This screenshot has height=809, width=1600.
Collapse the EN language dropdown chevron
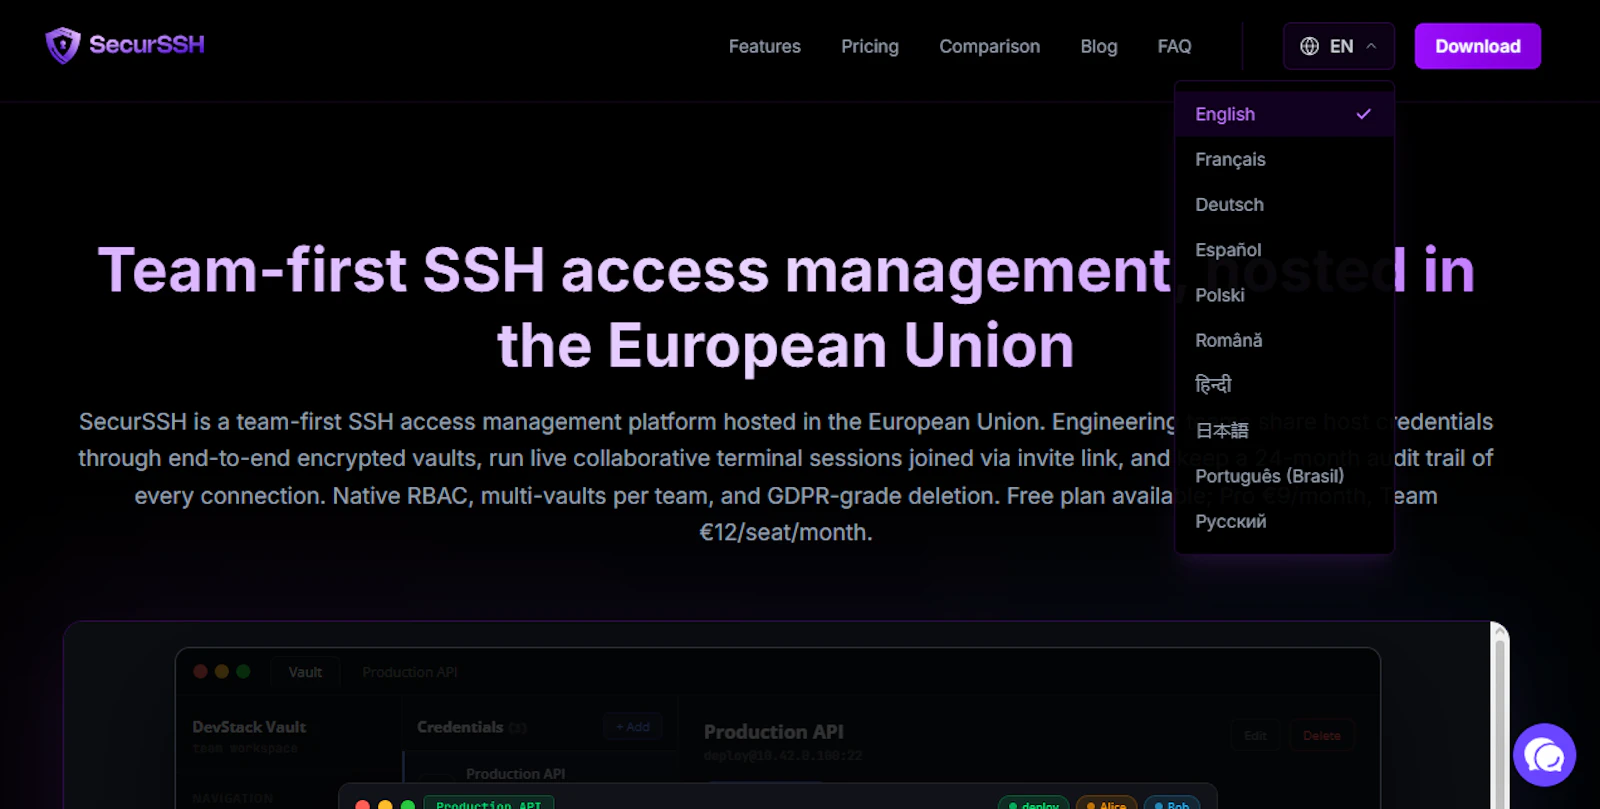[x=1371, y=46]
